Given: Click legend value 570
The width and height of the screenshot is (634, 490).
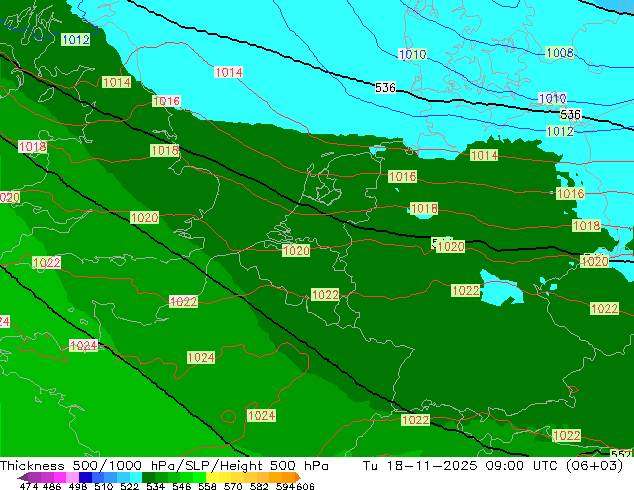Looking at the screenshot, I should pos(233,486).
